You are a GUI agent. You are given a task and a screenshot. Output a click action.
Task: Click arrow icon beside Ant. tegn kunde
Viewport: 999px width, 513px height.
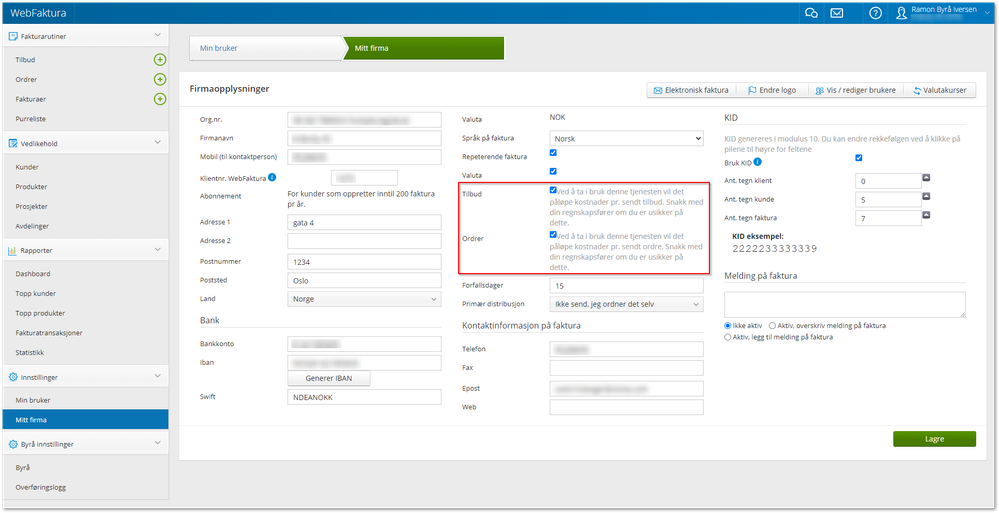[926, 196]
